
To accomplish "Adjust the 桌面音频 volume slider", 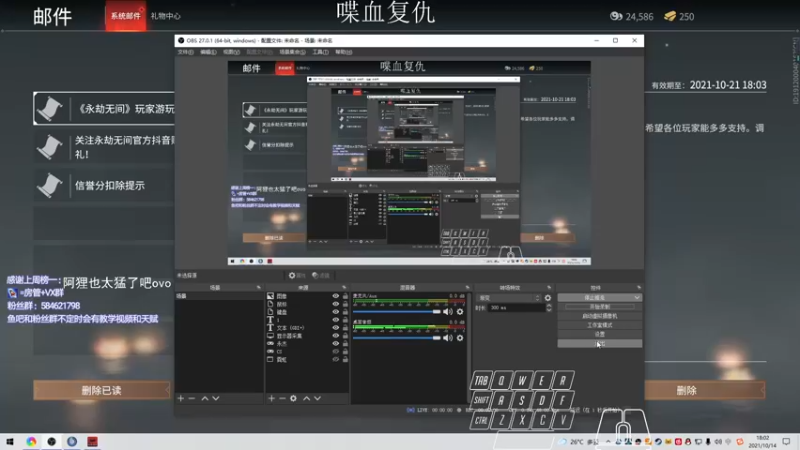I will click(397, 338).
